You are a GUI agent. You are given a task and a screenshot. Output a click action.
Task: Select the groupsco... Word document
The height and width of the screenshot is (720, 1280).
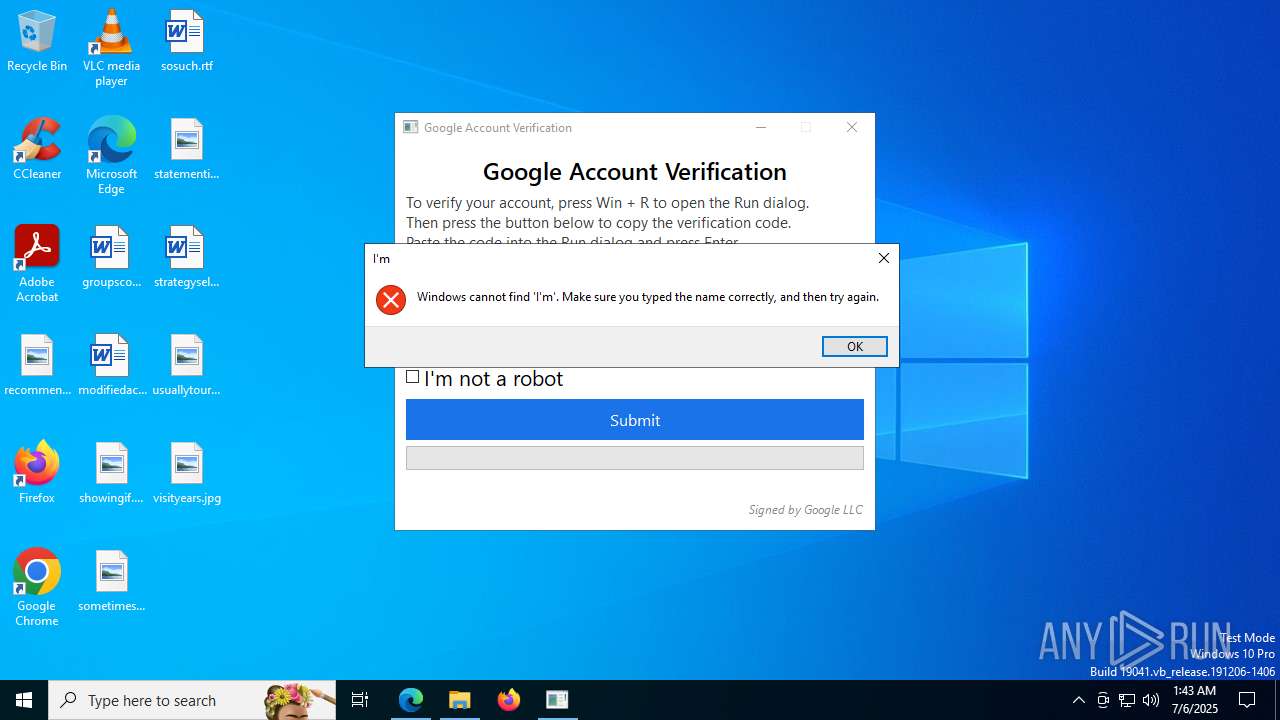tap(111, 257)
